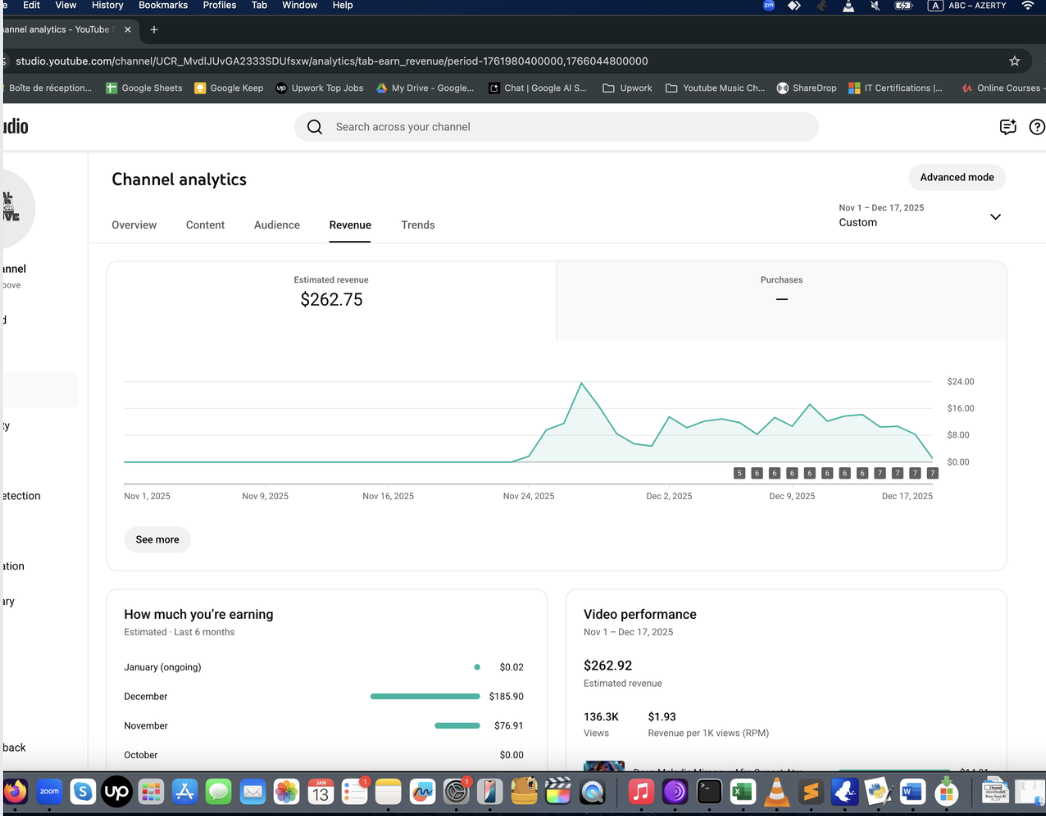Open VLC from the dock
Viewport: 1046px width, 816px height.
[x=776, y=792]
